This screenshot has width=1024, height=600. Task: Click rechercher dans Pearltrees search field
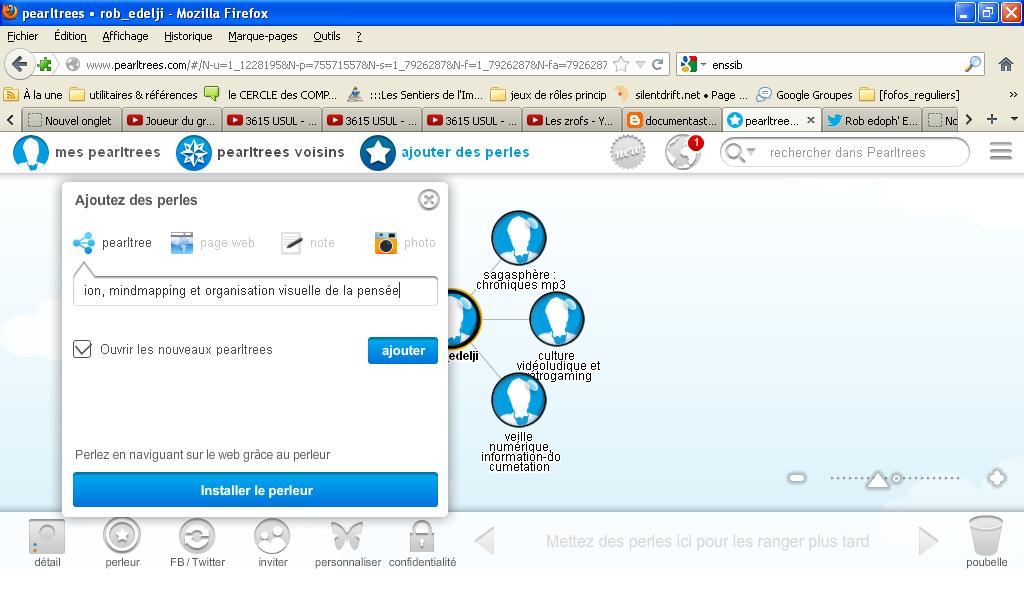pos(847,153)
